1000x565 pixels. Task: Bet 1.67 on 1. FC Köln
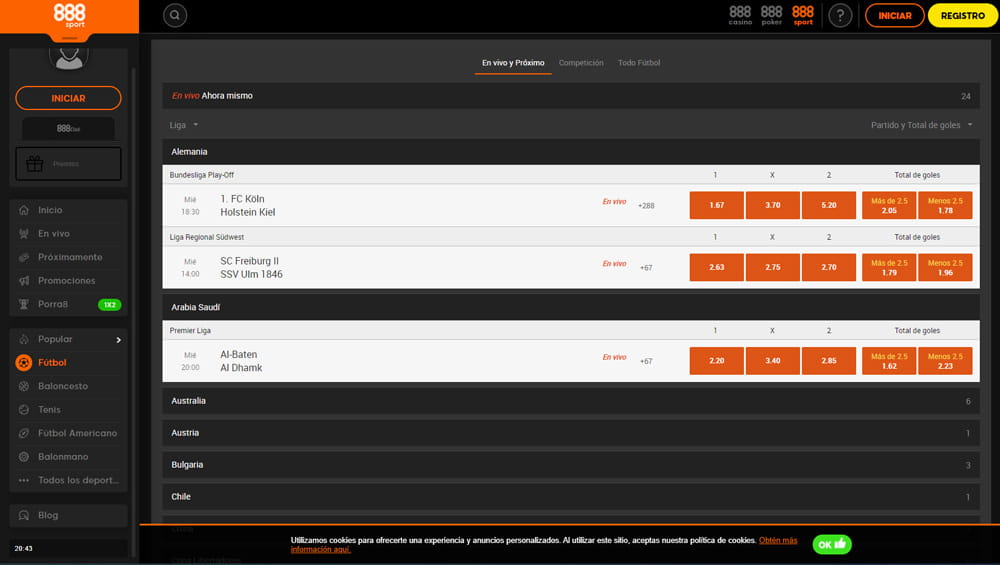716,205
